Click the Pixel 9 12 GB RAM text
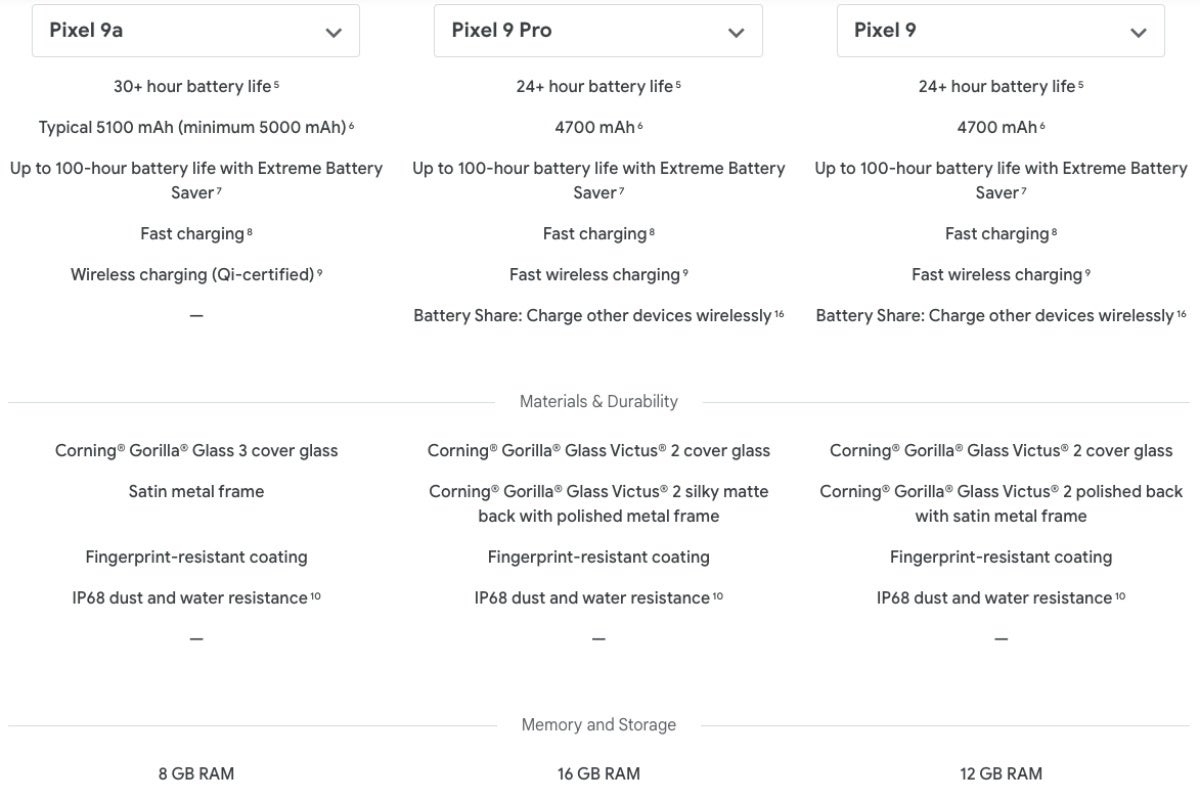 click(x=1000, y=773)
